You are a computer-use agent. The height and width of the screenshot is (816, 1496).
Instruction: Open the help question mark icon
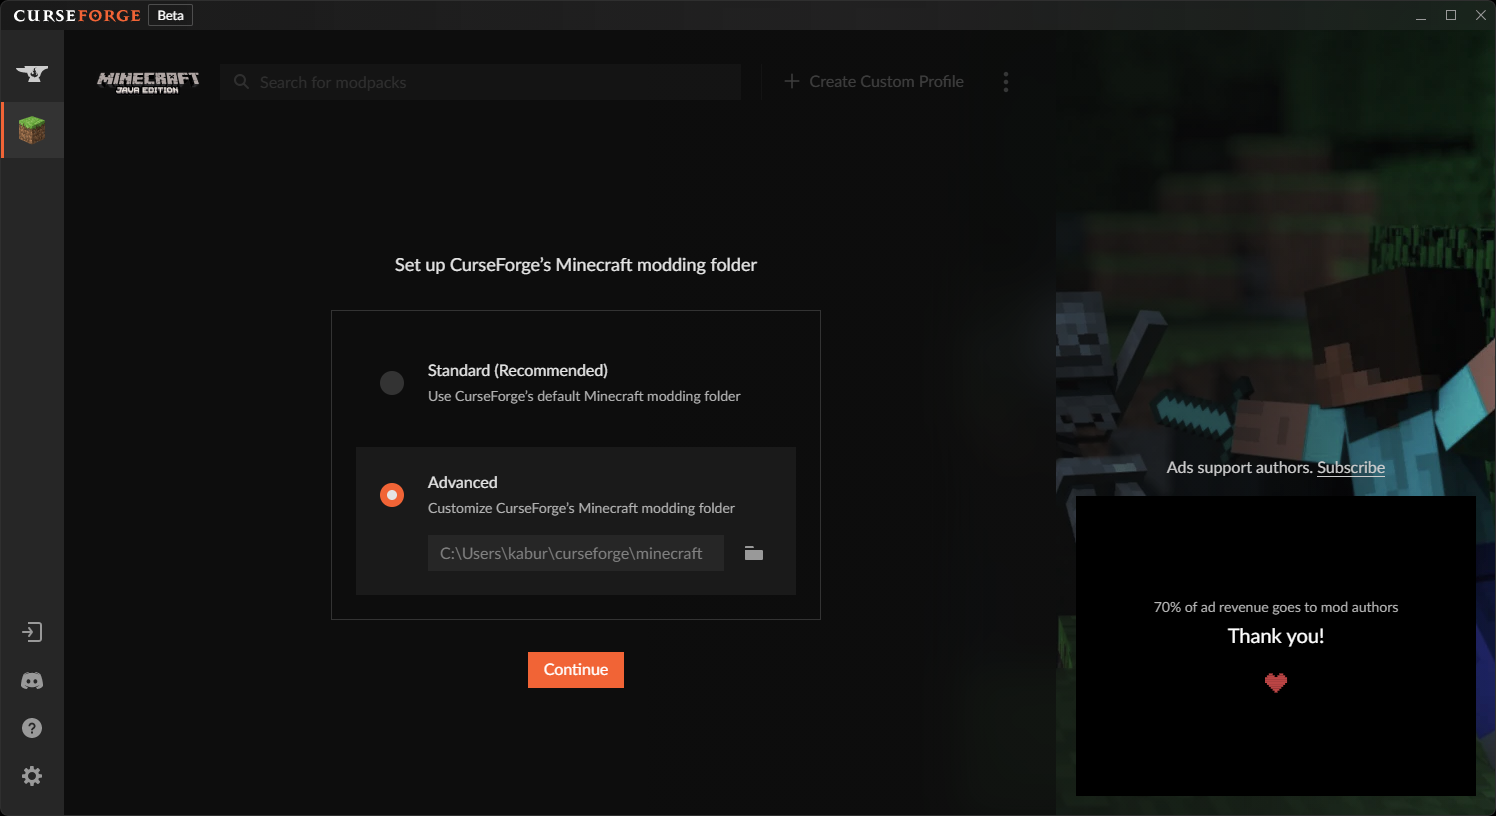(32, 728)
